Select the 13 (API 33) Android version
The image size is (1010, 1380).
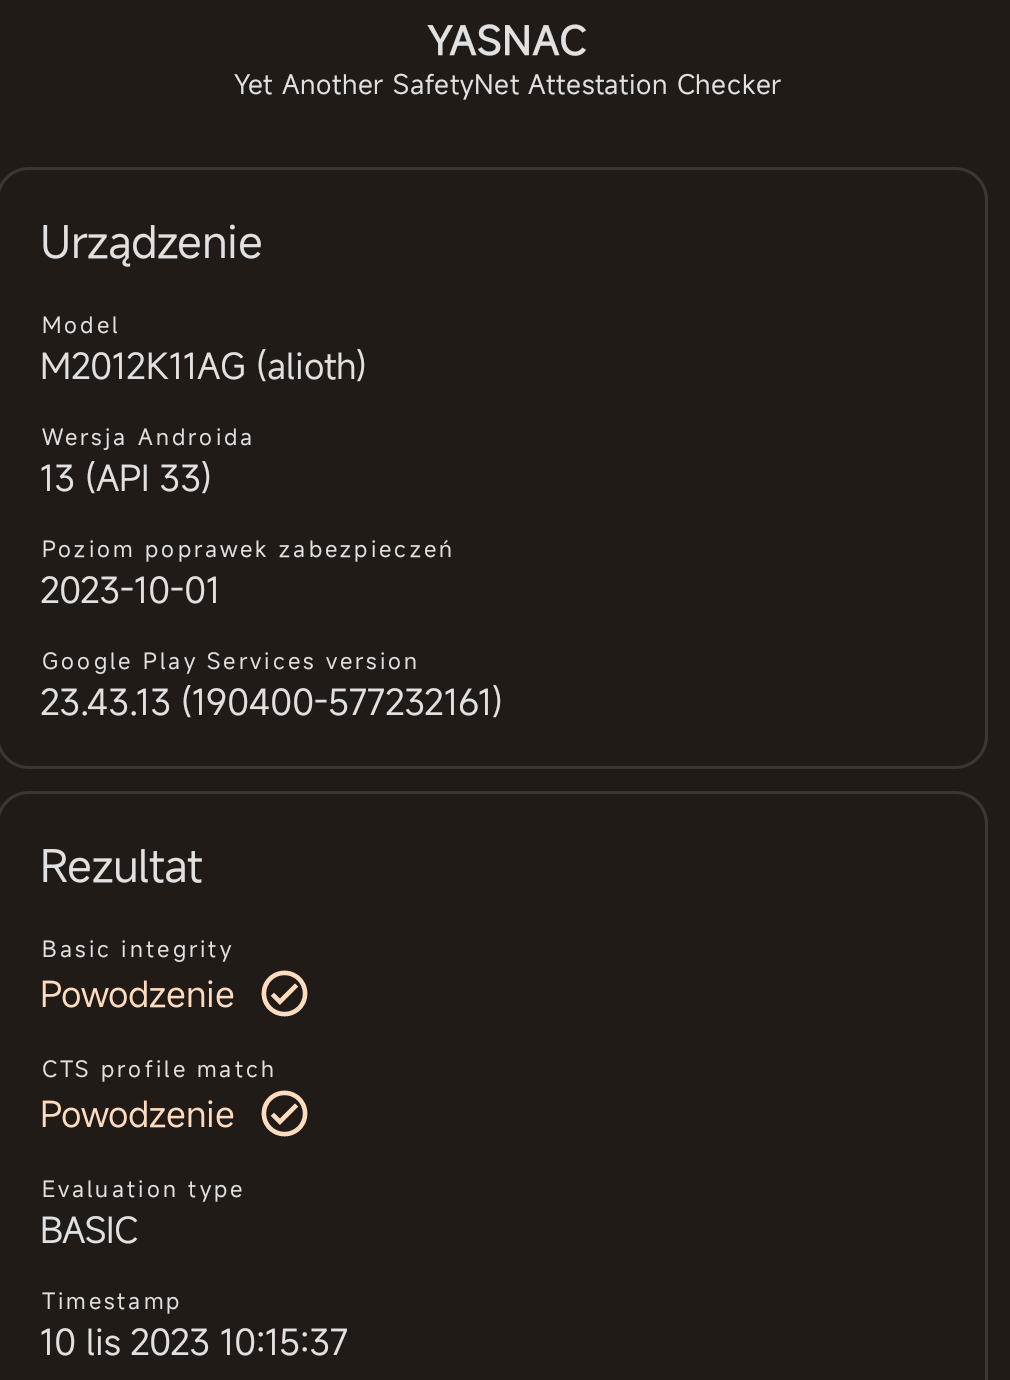click(x=126, y=479)
